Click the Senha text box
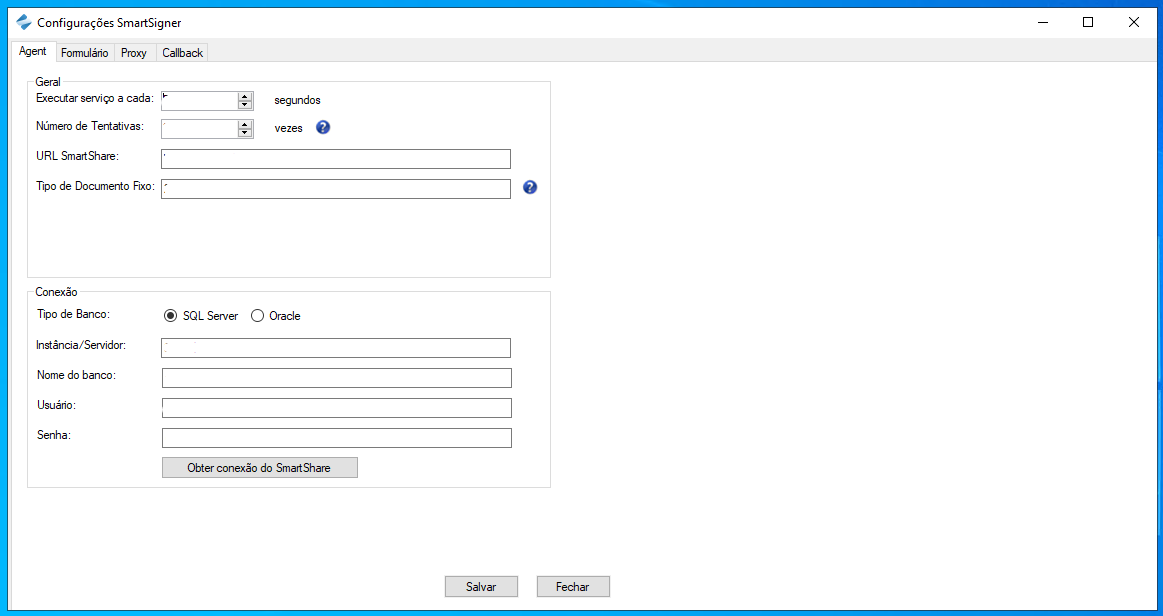Viewport: 1163px width, 616px height. [337, 438]
